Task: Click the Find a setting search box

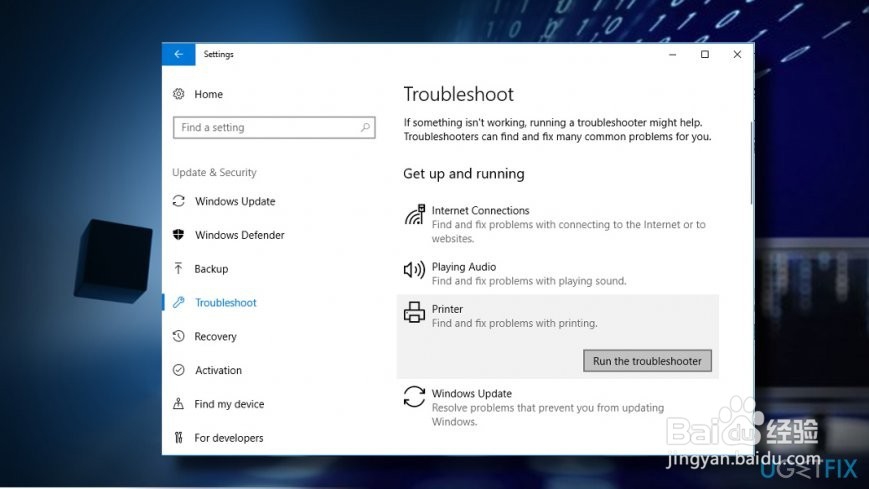Action: point(274,128)
